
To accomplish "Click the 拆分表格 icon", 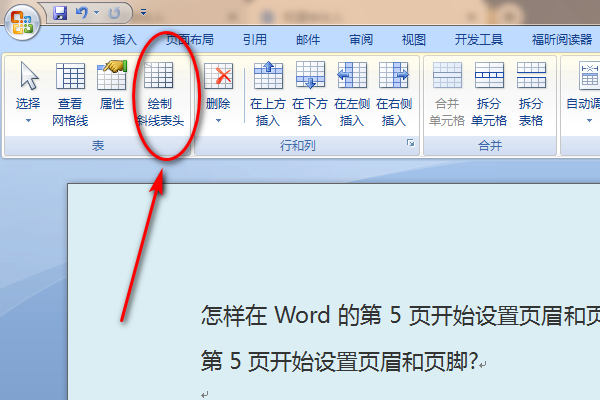I will (x=531, y=75).
